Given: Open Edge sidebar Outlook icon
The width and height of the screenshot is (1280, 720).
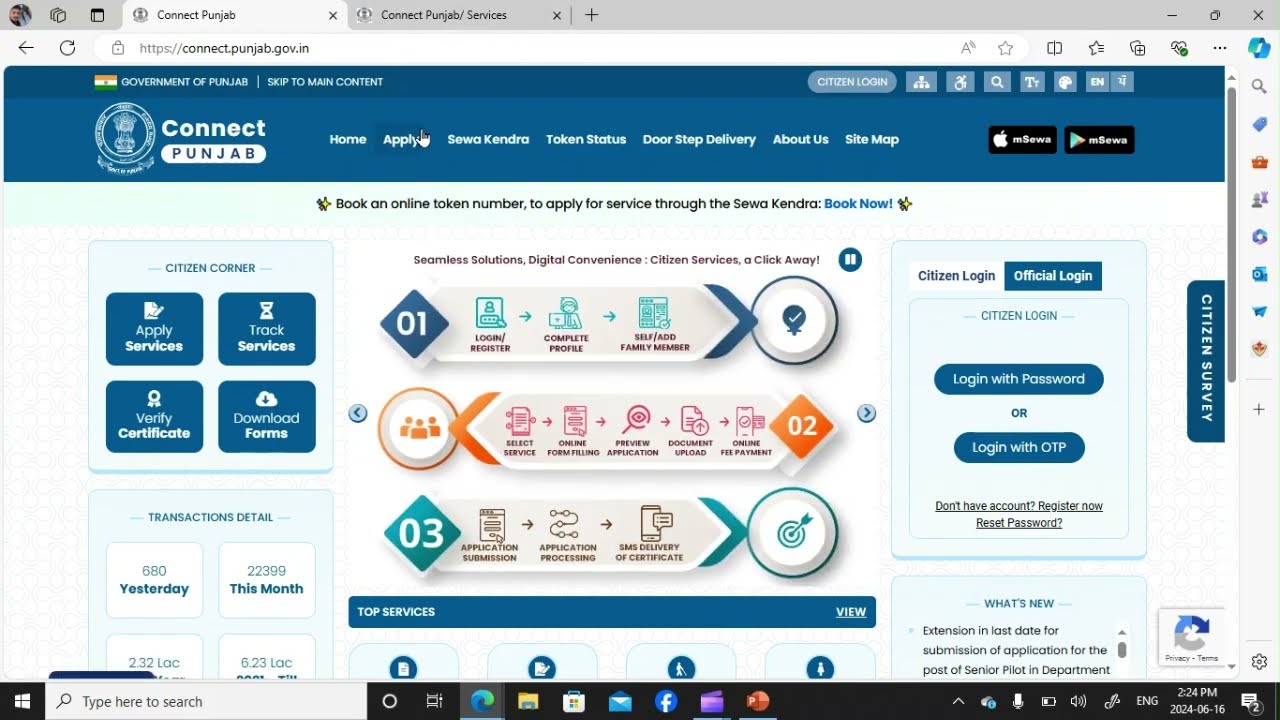Looking at the screenshot, I should pyautogui.click(x=1259, y=274).
